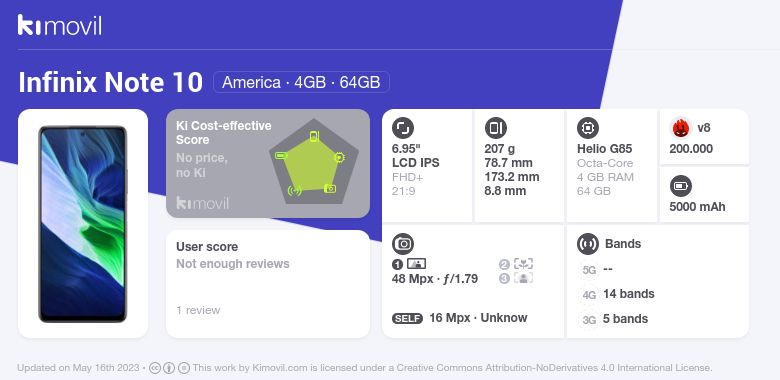Click the Ki score pentagon radar chart
The height and width of the screenshot is (380, 780).
[314, 162]
